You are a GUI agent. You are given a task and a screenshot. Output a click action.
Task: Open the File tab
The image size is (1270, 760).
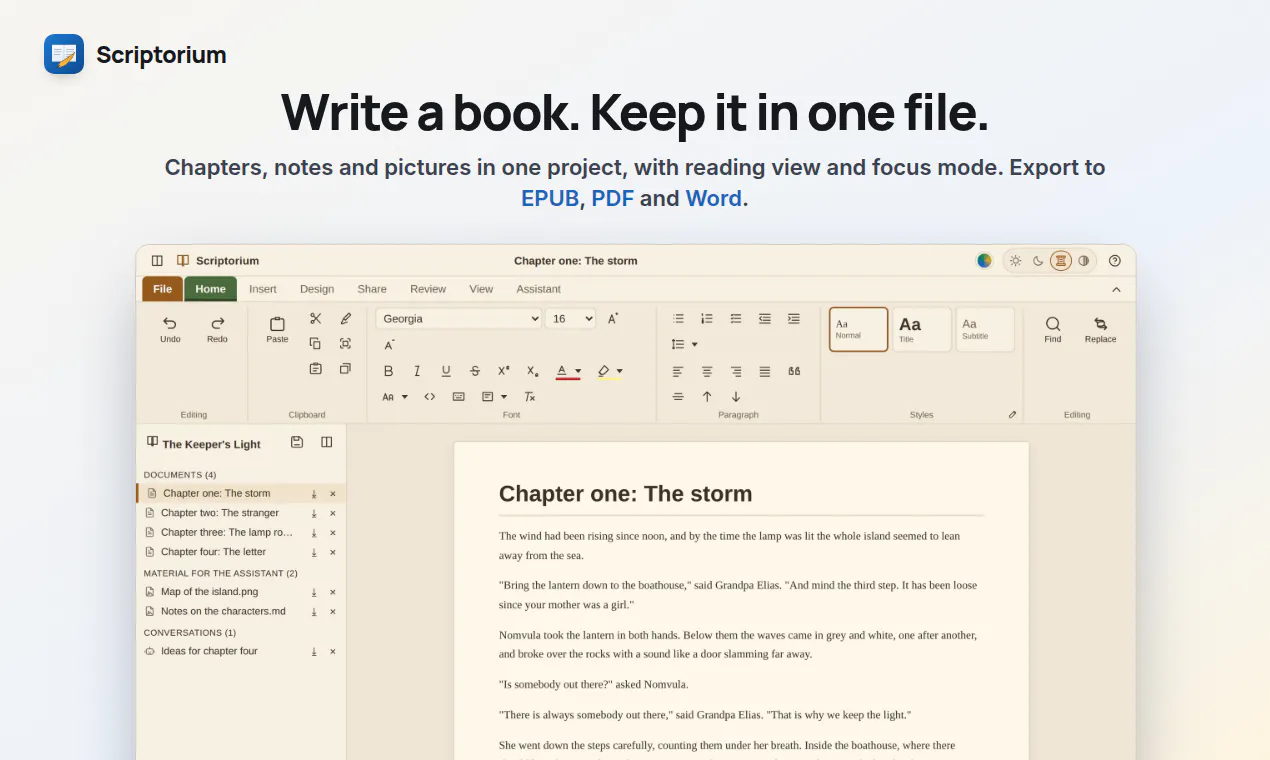pos(162,289)
